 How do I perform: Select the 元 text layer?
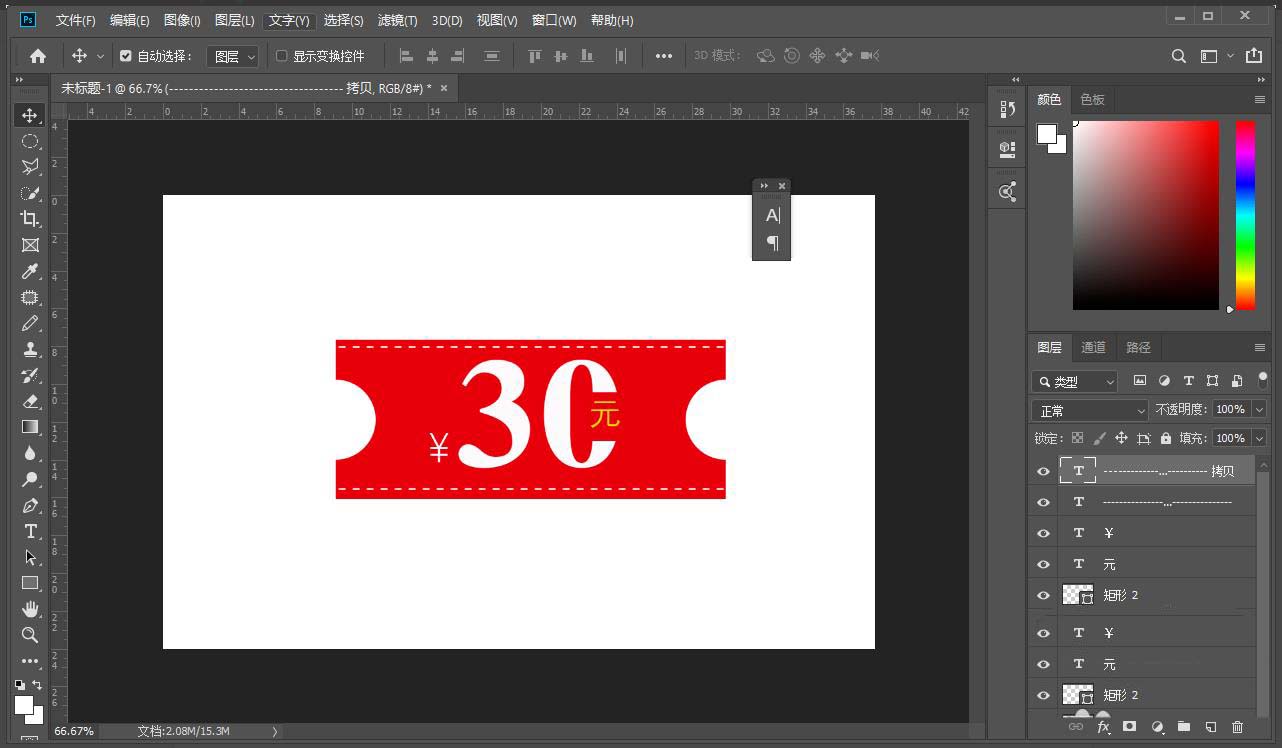(x=1150, y=564)
